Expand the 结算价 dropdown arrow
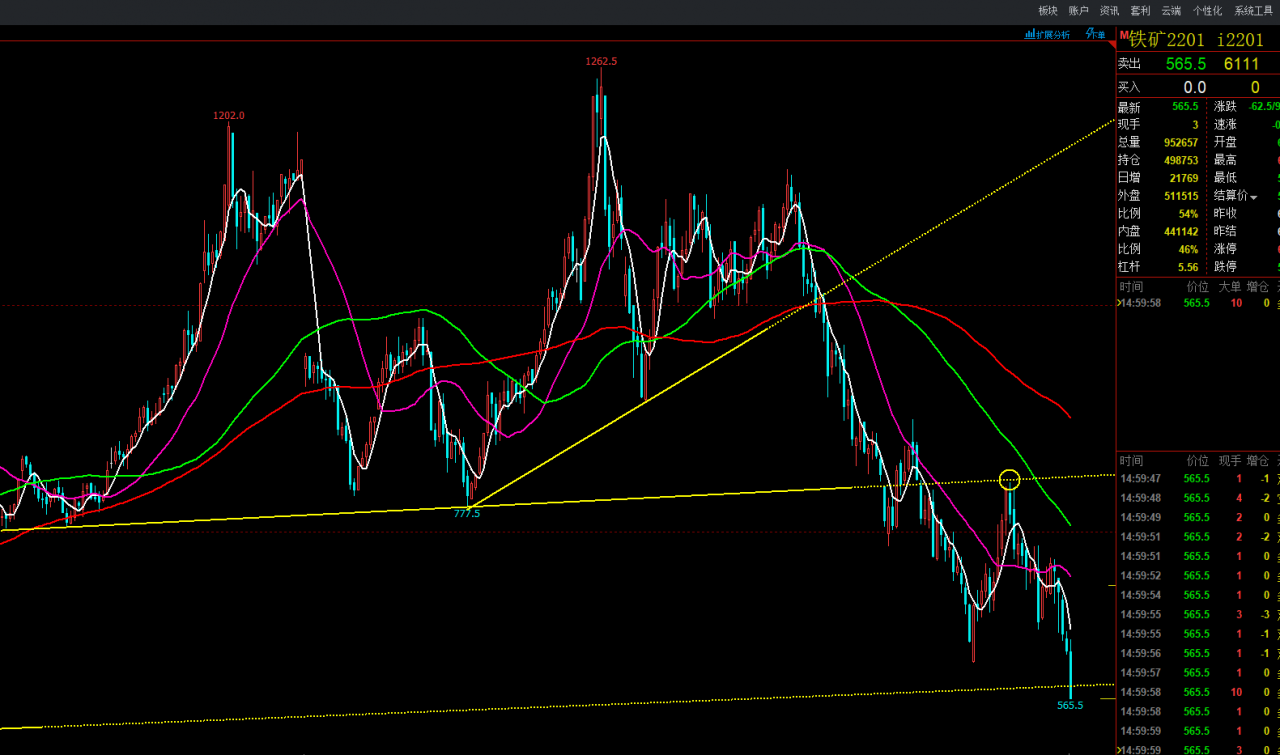The height and width of the screenshot is (755, 1280). pyautogui.click(x=1253, y=197)
